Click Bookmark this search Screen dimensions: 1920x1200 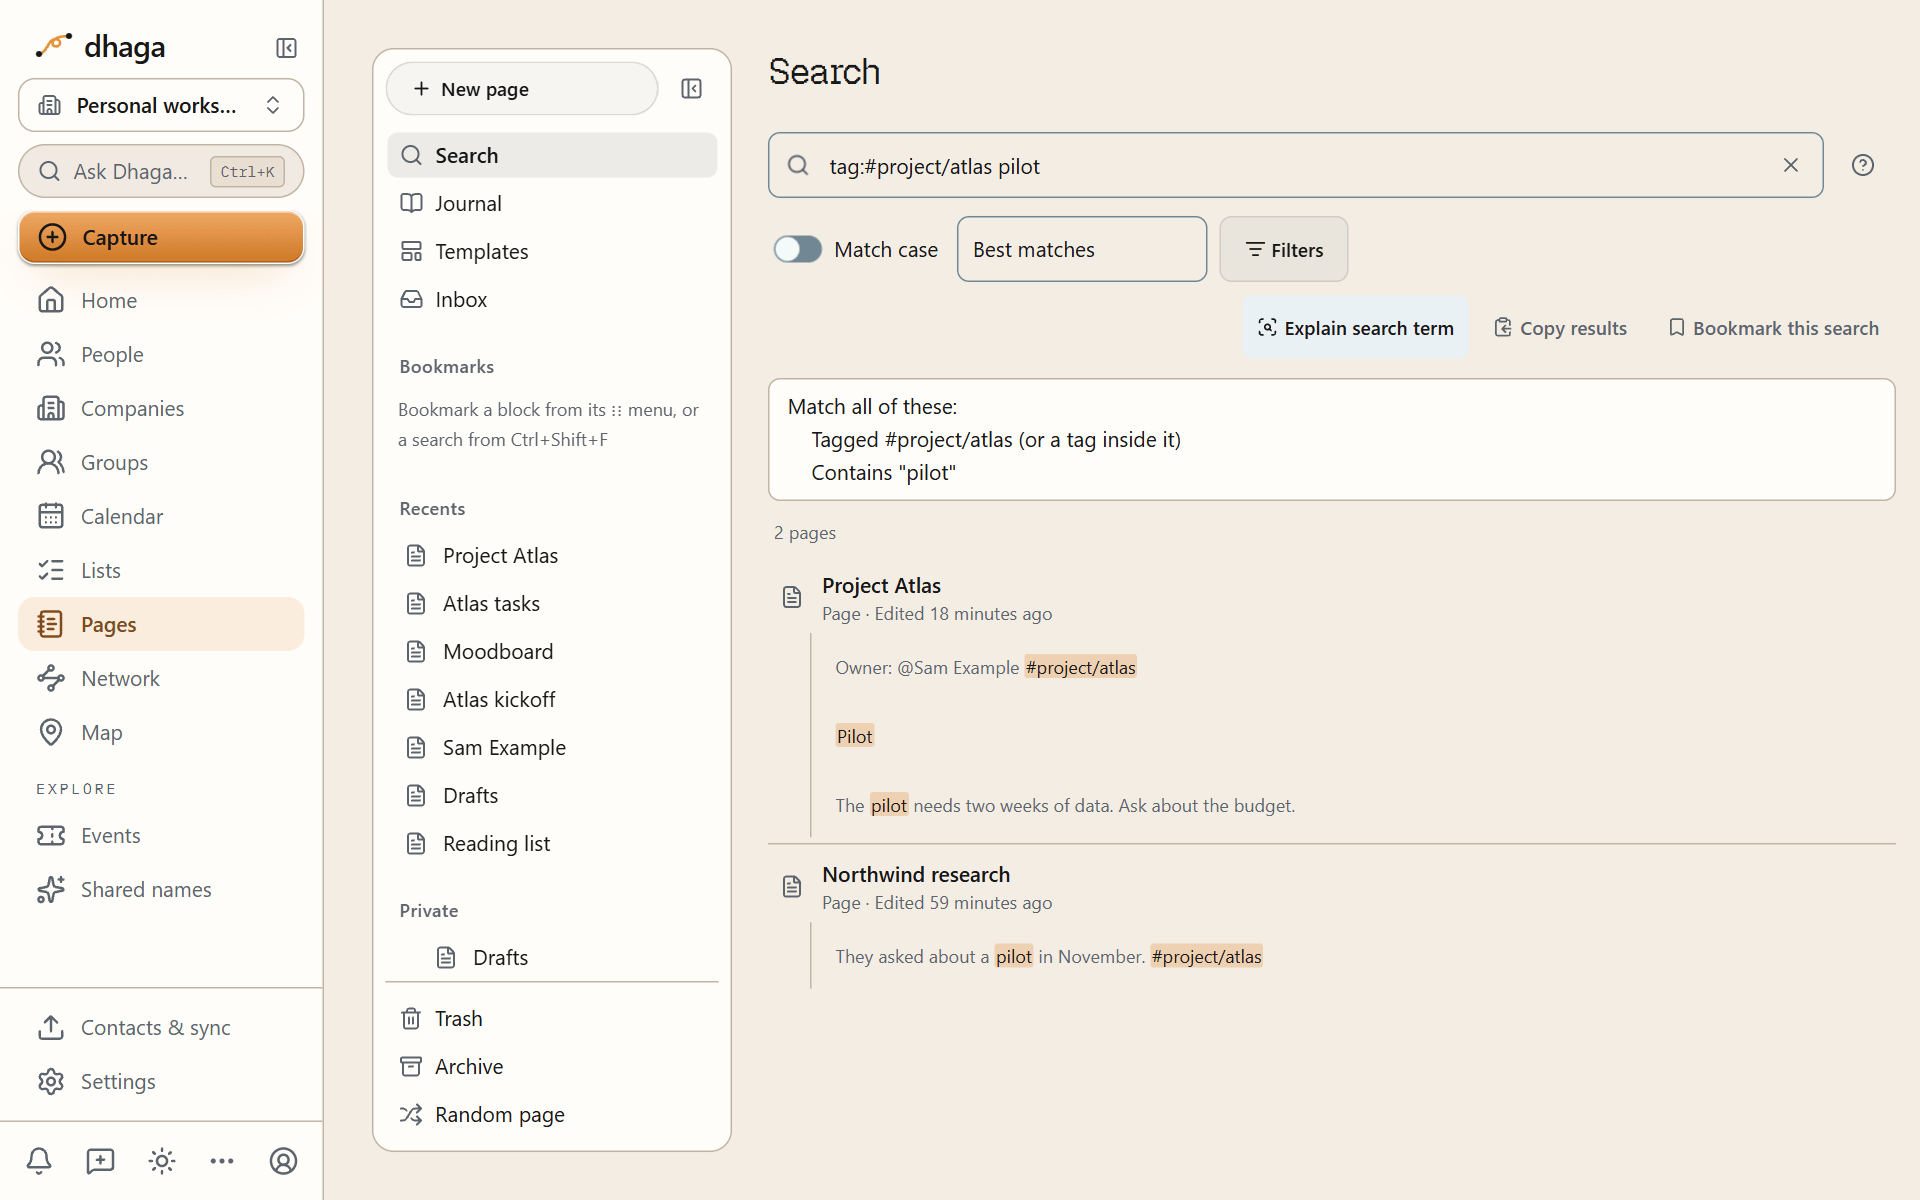coord(1773,328)
